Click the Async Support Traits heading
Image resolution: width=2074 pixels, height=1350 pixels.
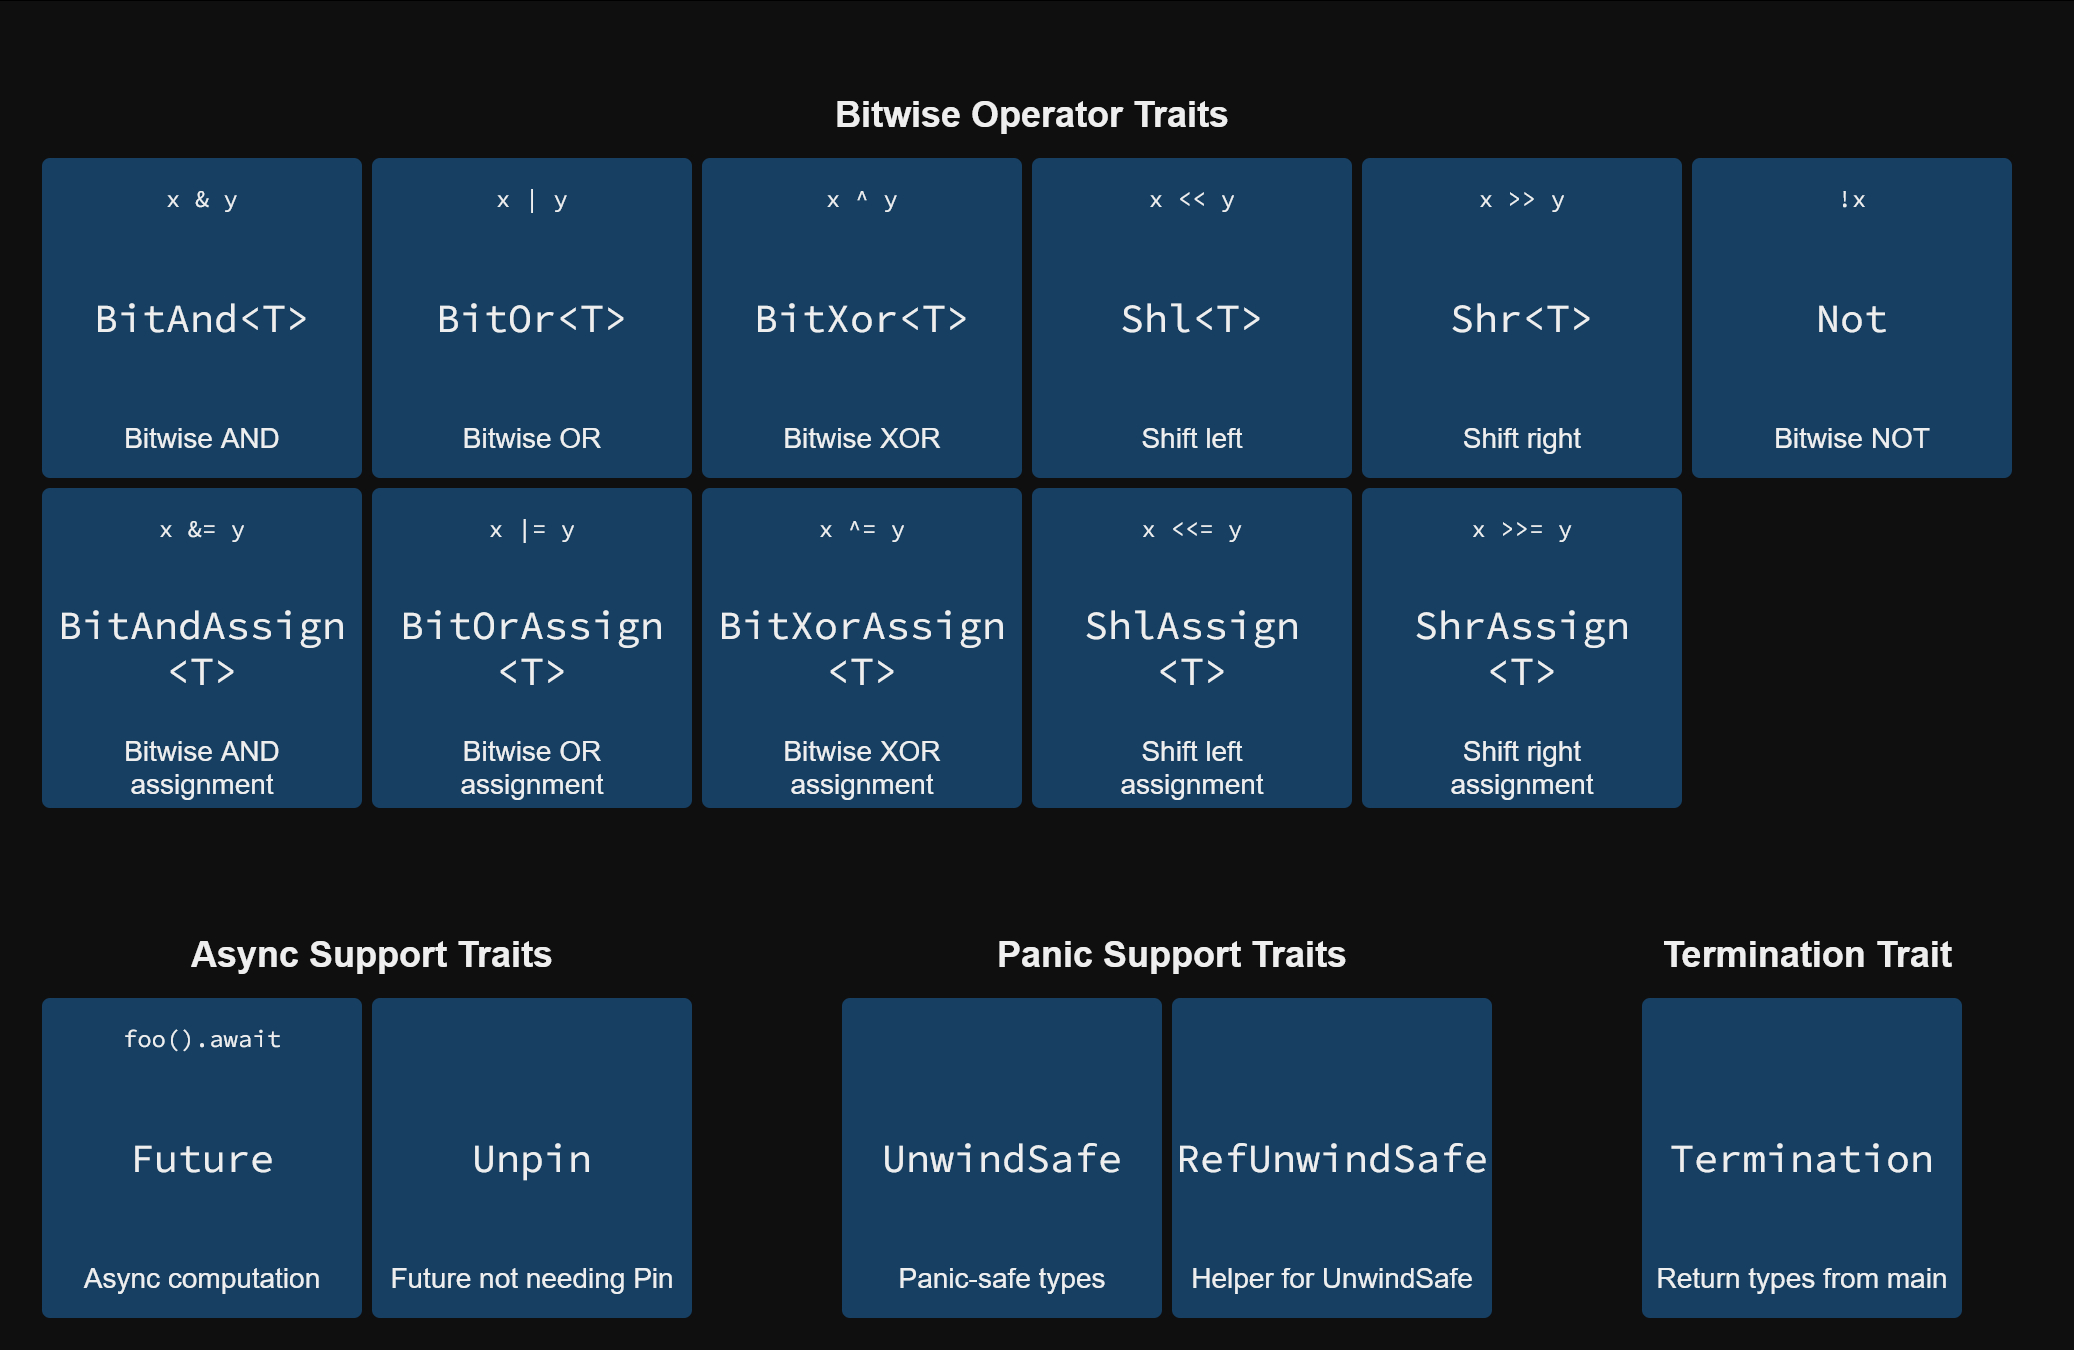click(x=371, y=955)
